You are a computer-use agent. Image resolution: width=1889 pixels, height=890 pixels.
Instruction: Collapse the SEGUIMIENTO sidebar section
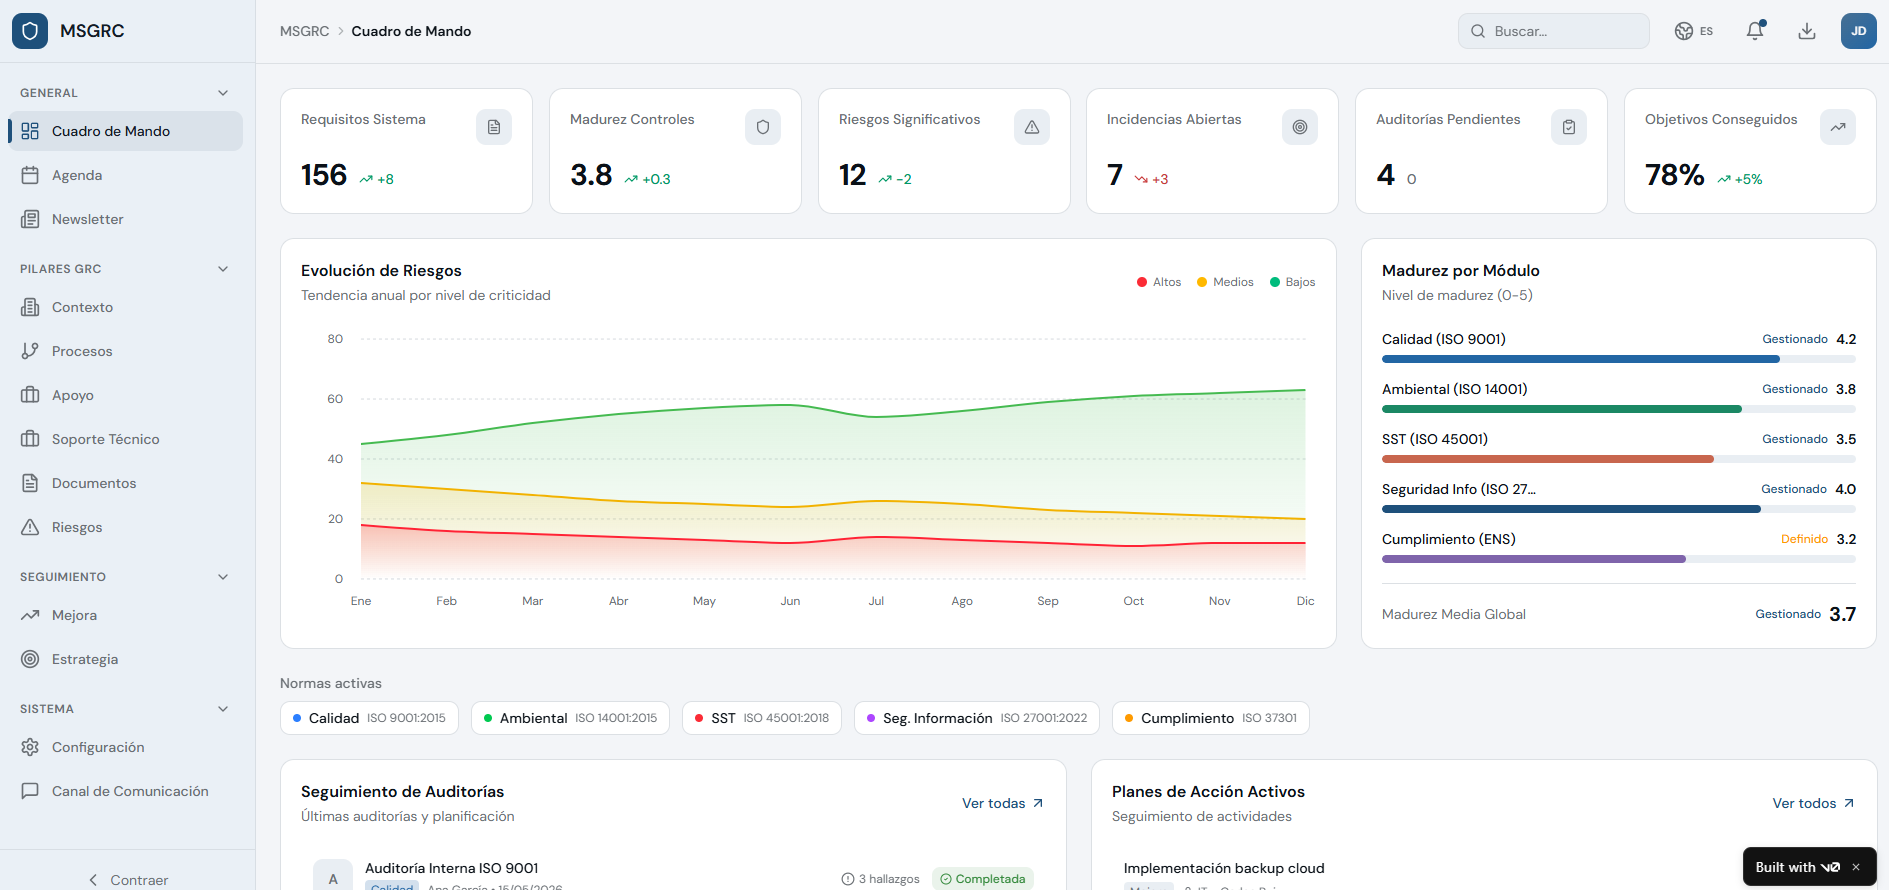[x=223, y=577]
